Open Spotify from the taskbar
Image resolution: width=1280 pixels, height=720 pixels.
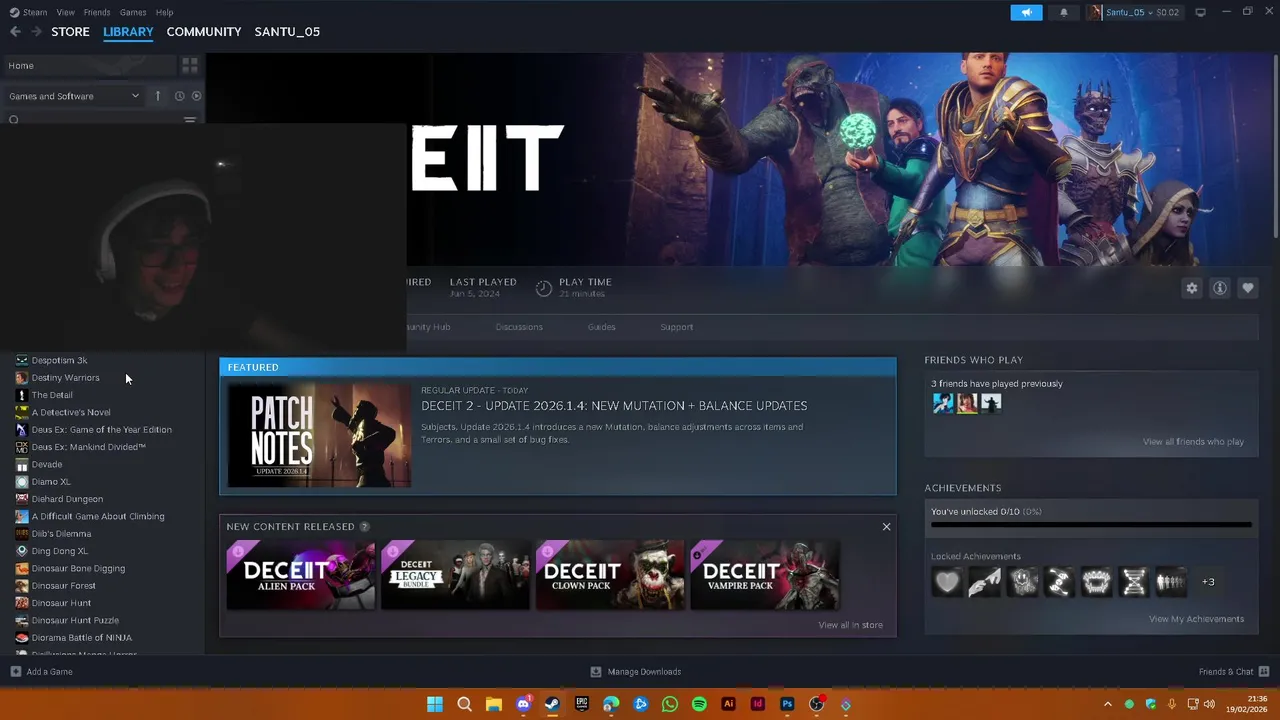pyautogui.click(x=699, y=704)
